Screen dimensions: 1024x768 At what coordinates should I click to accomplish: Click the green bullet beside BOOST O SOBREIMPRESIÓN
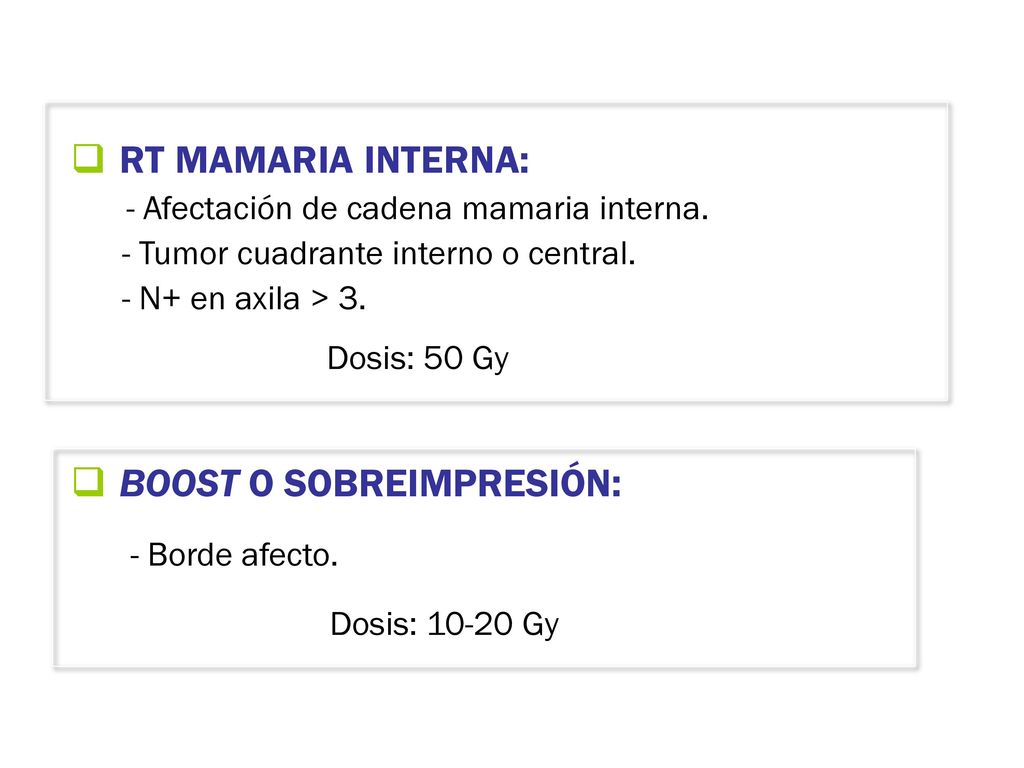88,482
